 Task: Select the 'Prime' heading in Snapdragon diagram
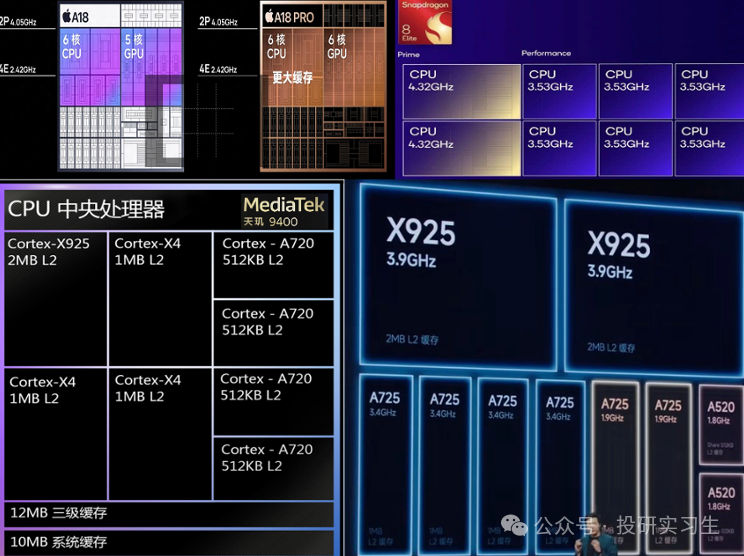coord(409,55)
